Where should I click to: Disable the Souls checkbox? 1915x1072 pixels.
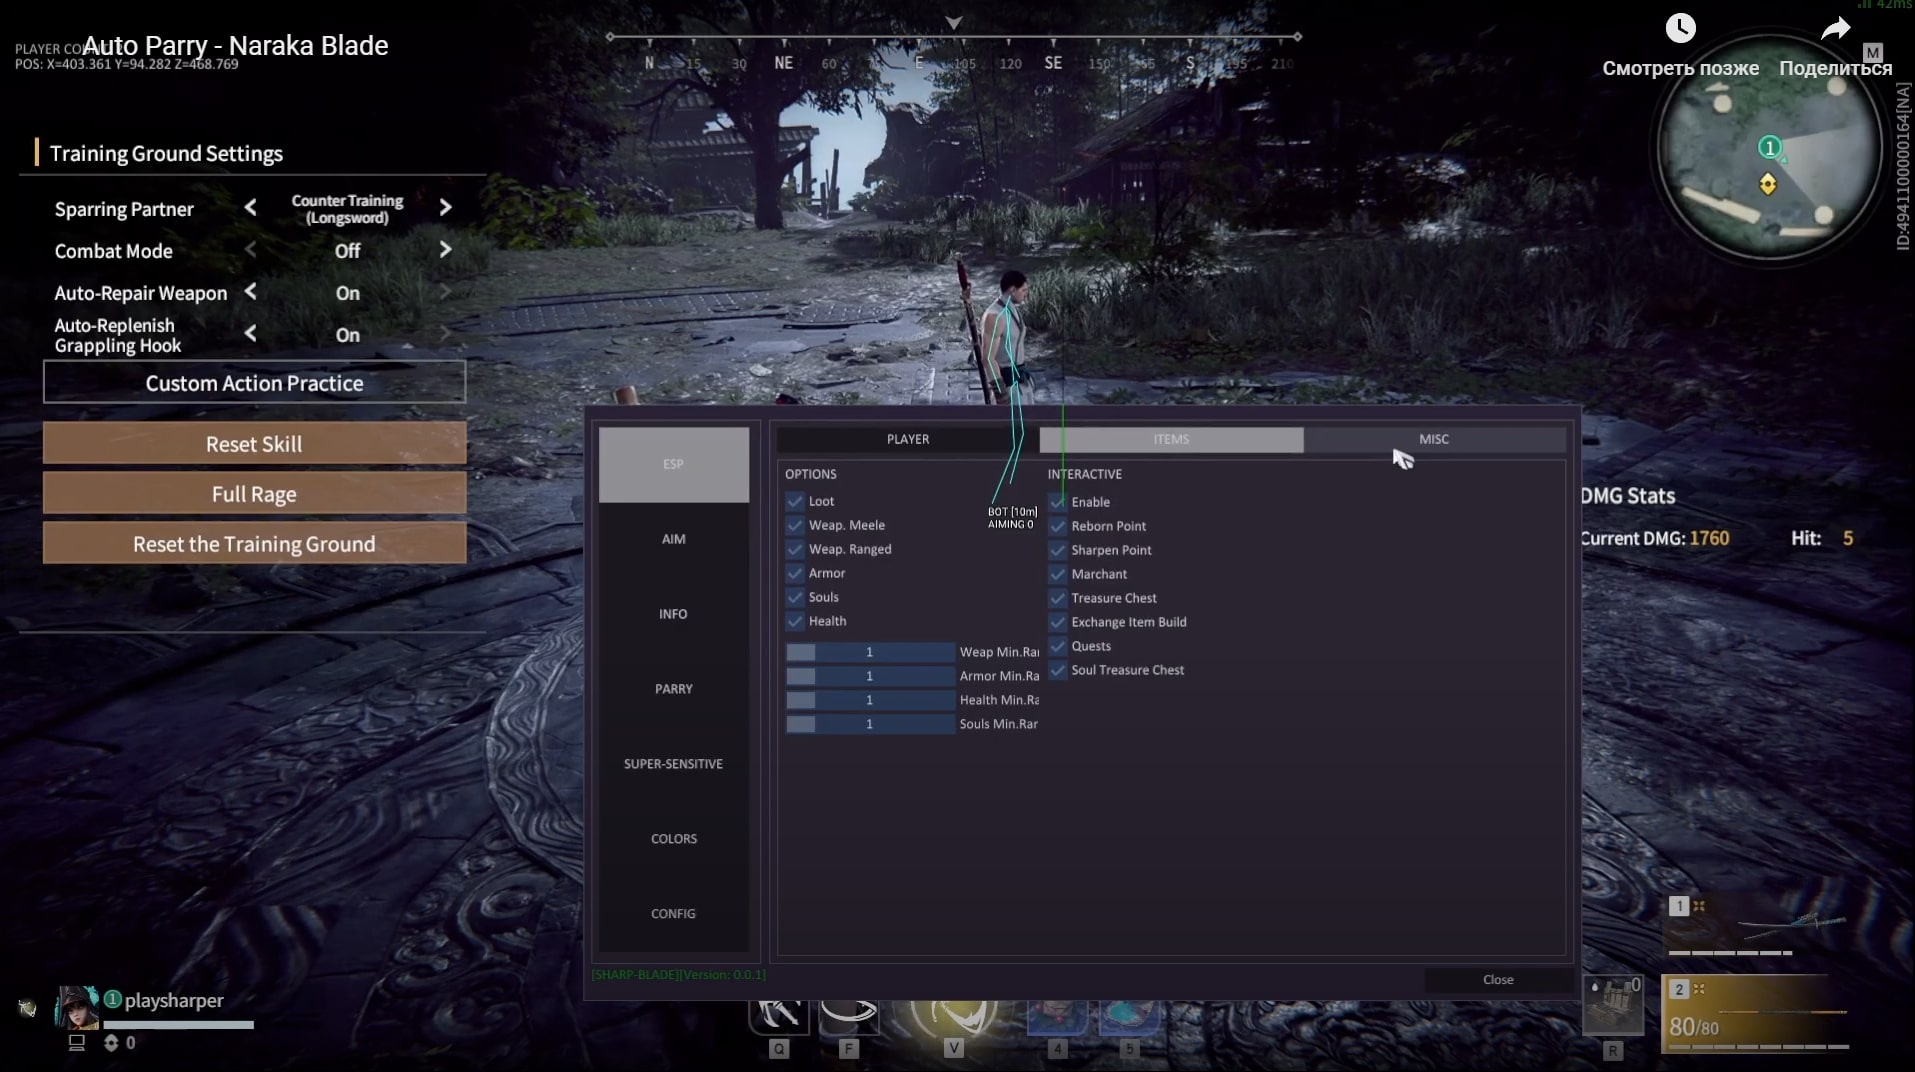[795, 597]
